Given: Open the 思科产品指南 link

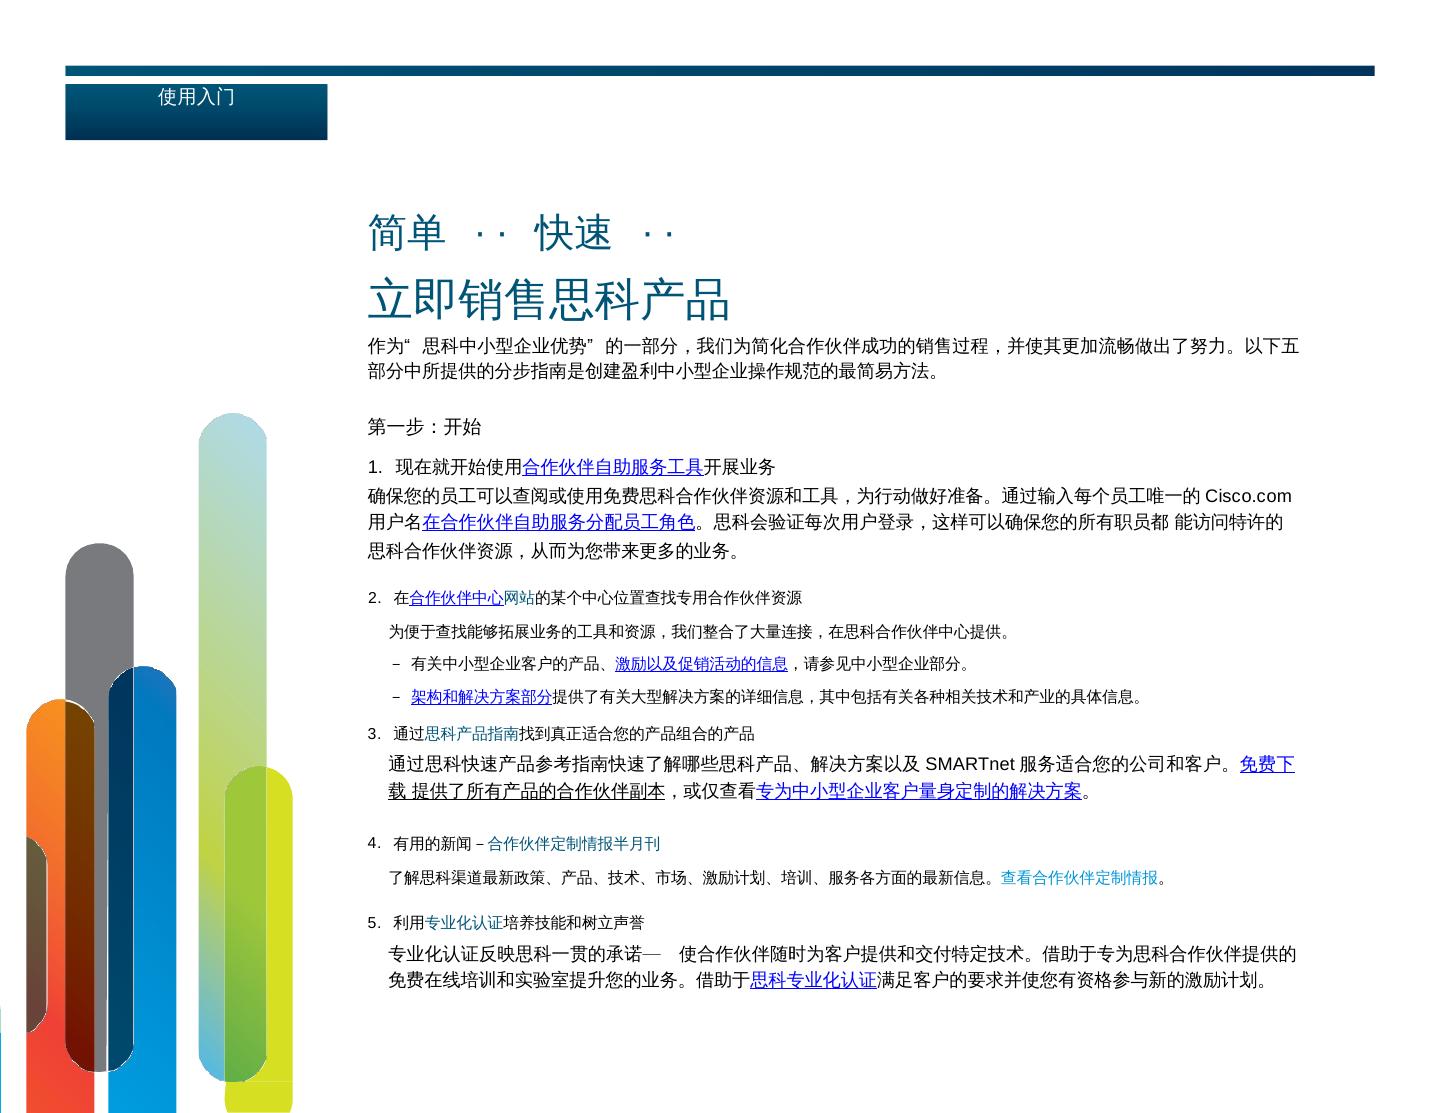Looking at the screenshot, I should point(472,734).
